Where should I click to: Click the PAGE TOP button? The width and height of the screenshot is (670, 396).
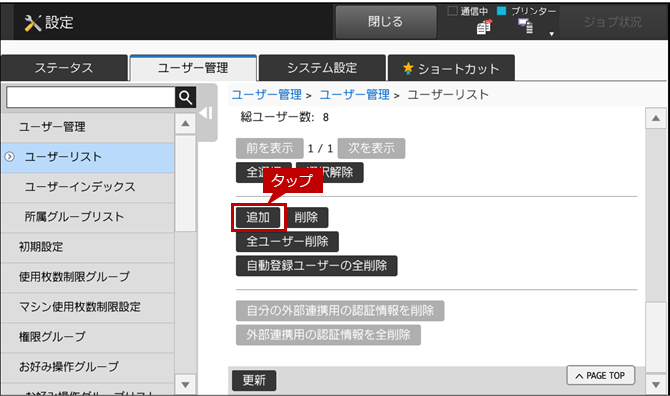click(x=600, y=375)
